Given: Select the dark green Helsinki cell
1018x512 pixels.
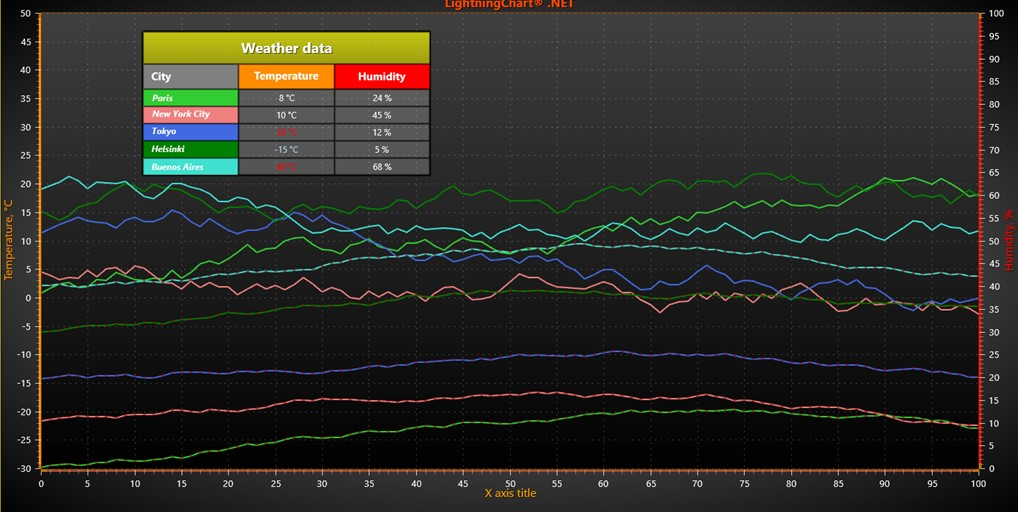Looking at the screenshot, I should pyautogui.click(x=190, y=149).
